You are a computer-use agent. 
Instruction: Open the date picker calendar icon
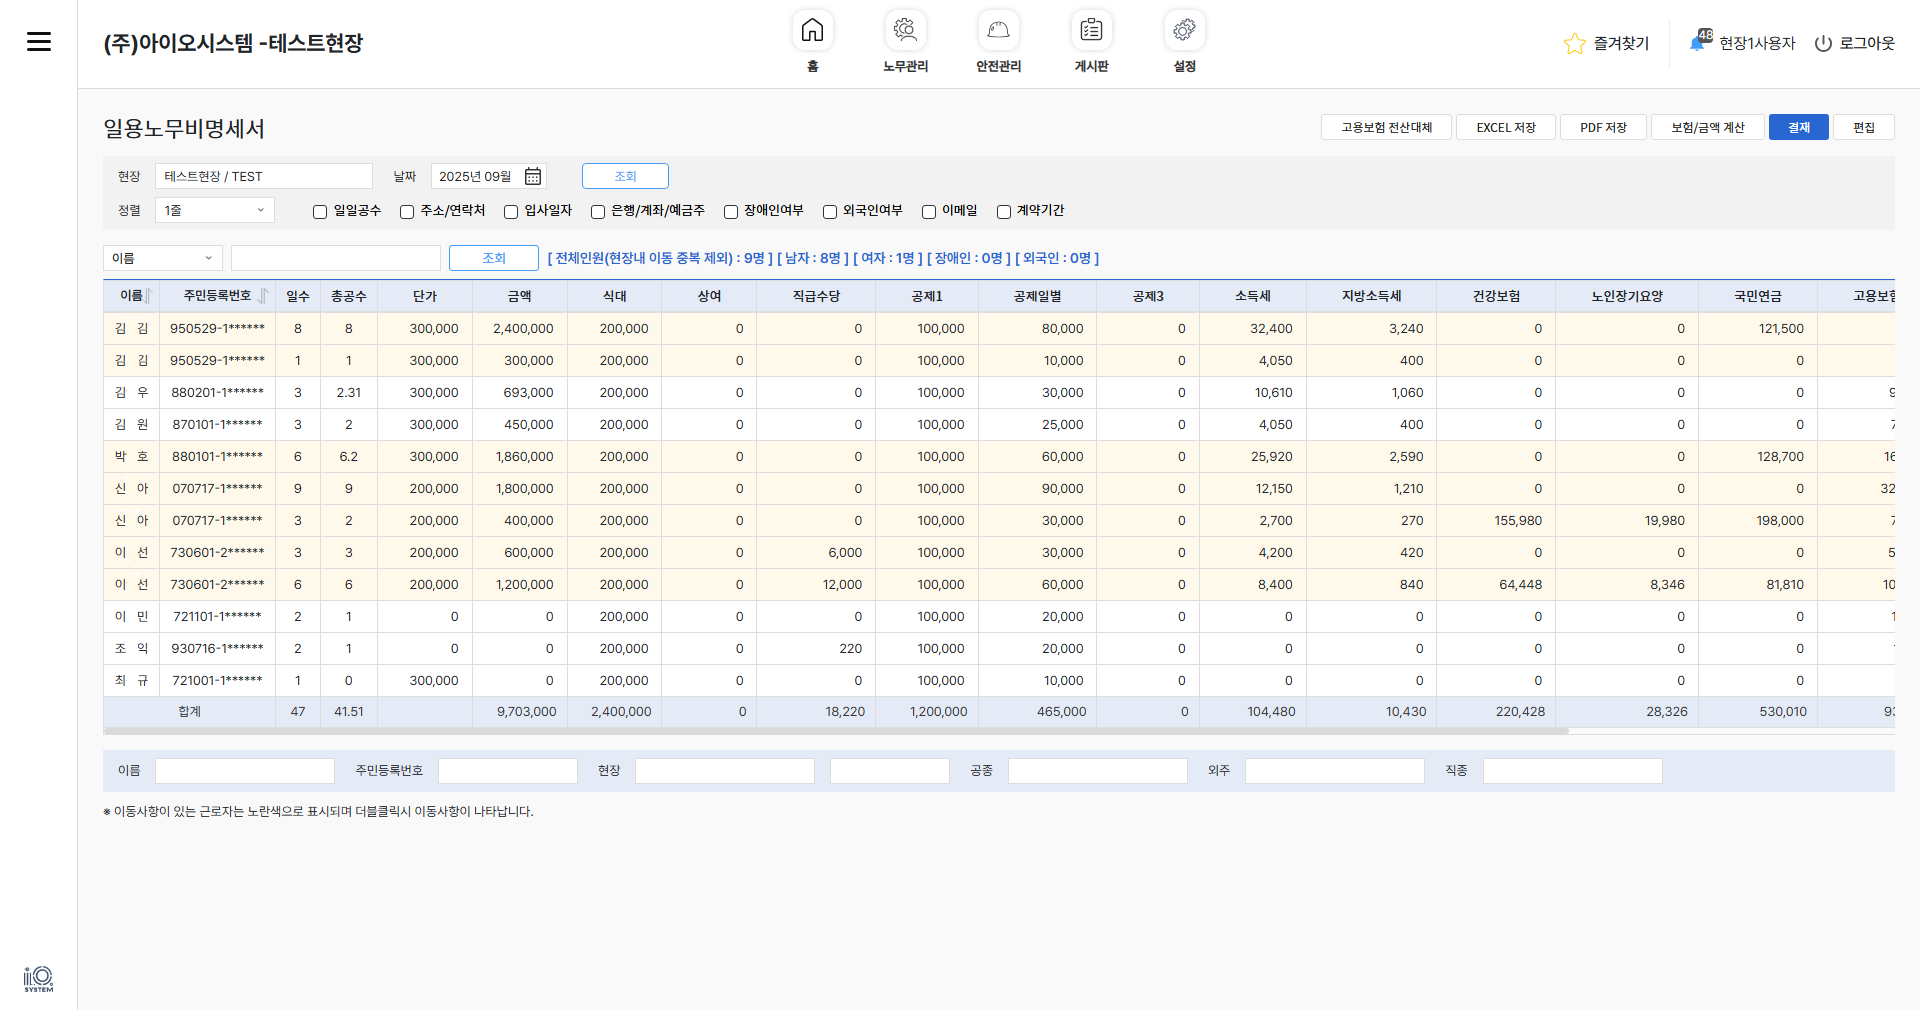pyautogui.click(x=533, y=177)
